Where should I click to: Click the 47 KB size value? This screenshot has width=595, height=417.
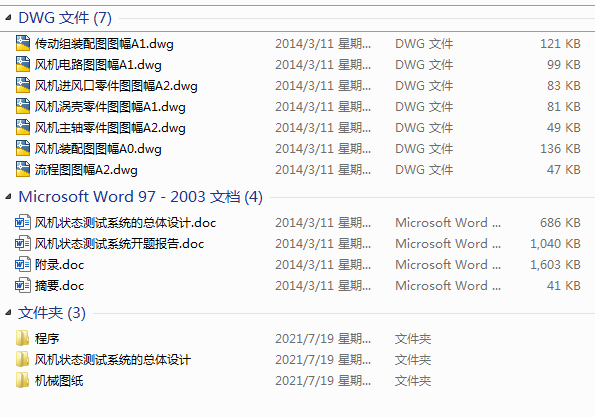click(564, 170)
